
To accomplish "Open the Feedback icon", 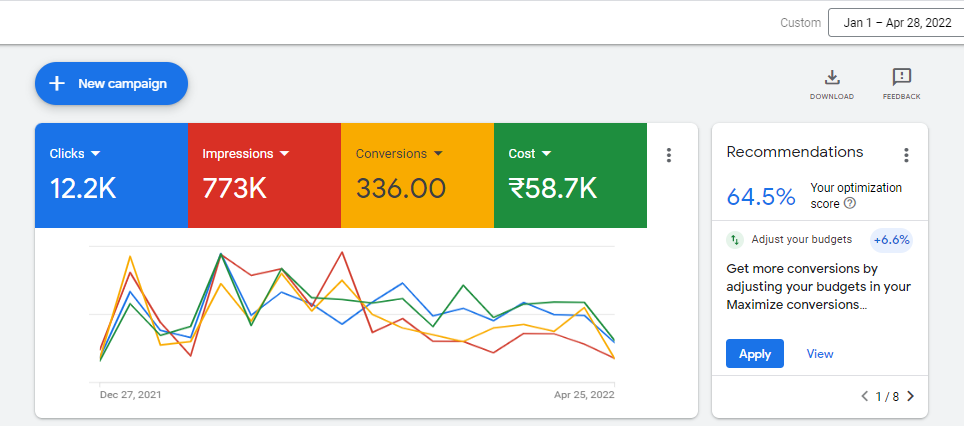I will [x=901, y=77].
